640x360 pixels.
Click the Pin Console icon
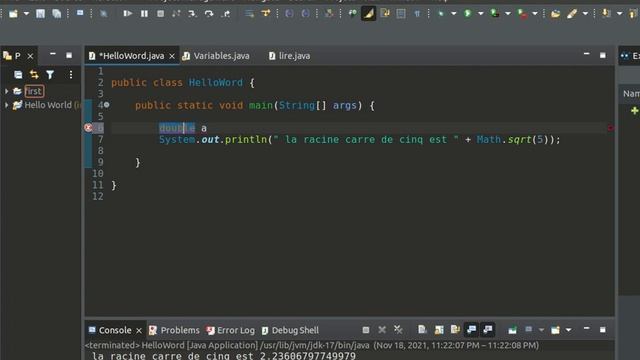pyautogui.click(x=513, y=330)
